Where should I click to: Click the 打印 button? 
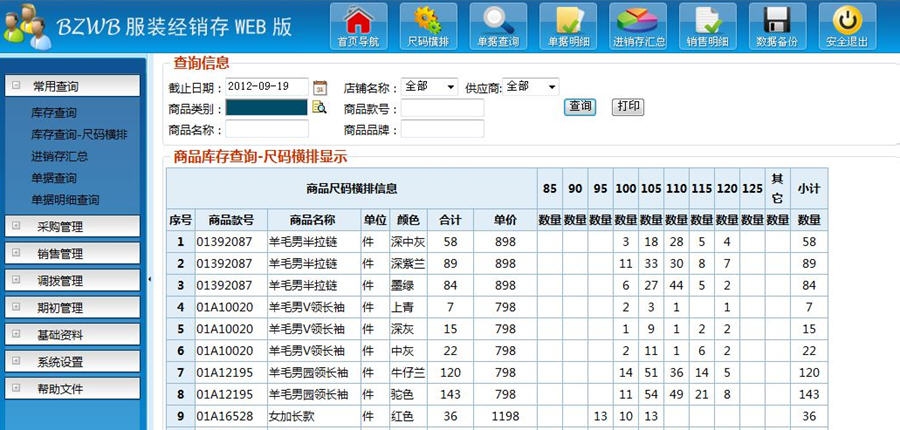[628, 107]
